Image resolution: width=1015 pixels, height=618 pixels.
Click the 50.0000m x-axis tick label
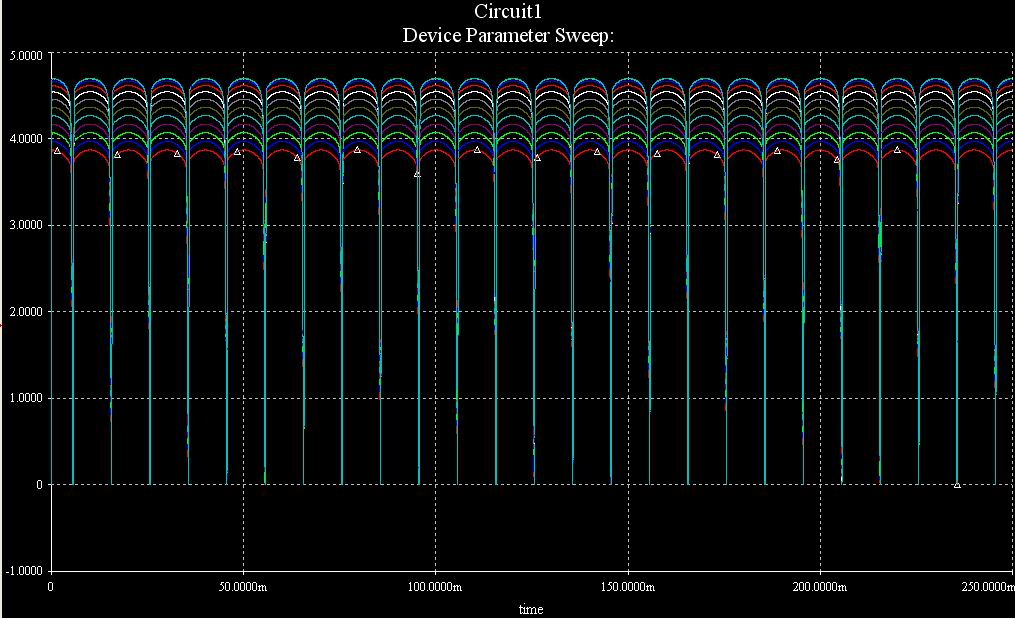[x=243, y=587]
